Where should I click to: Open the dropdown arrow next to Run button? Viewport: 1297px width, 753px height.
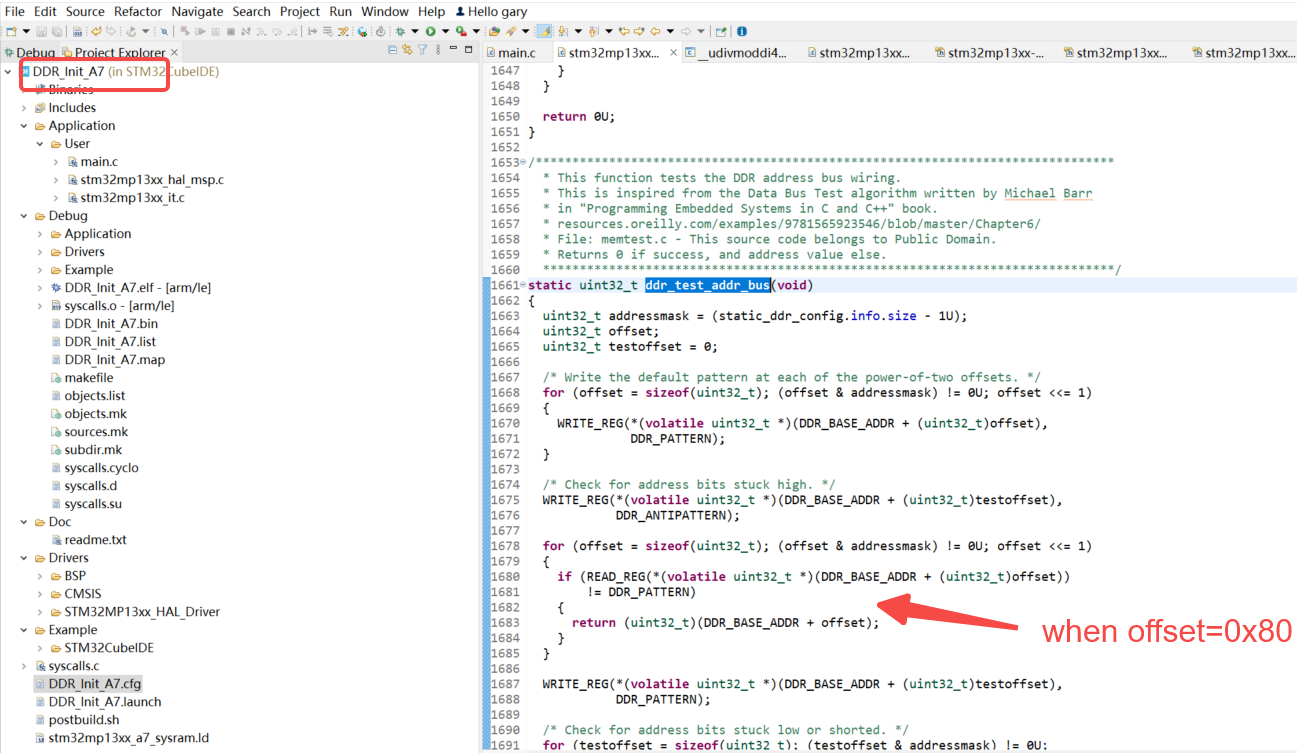tap(445, 31)
